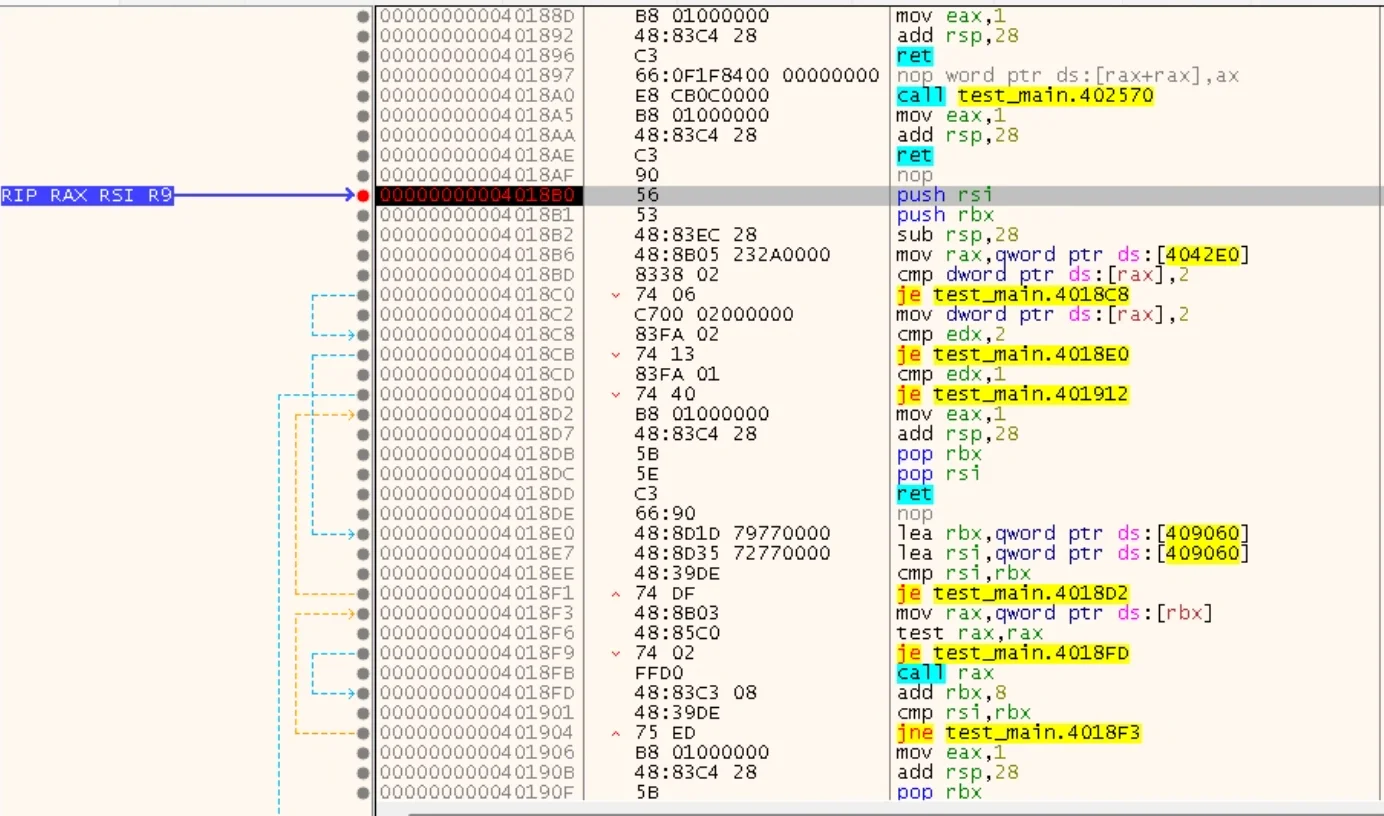Click the nop word ptr ds:[rax+rax],ax instruction
Screen dimensions: 1384x816
coord(1067,76)
